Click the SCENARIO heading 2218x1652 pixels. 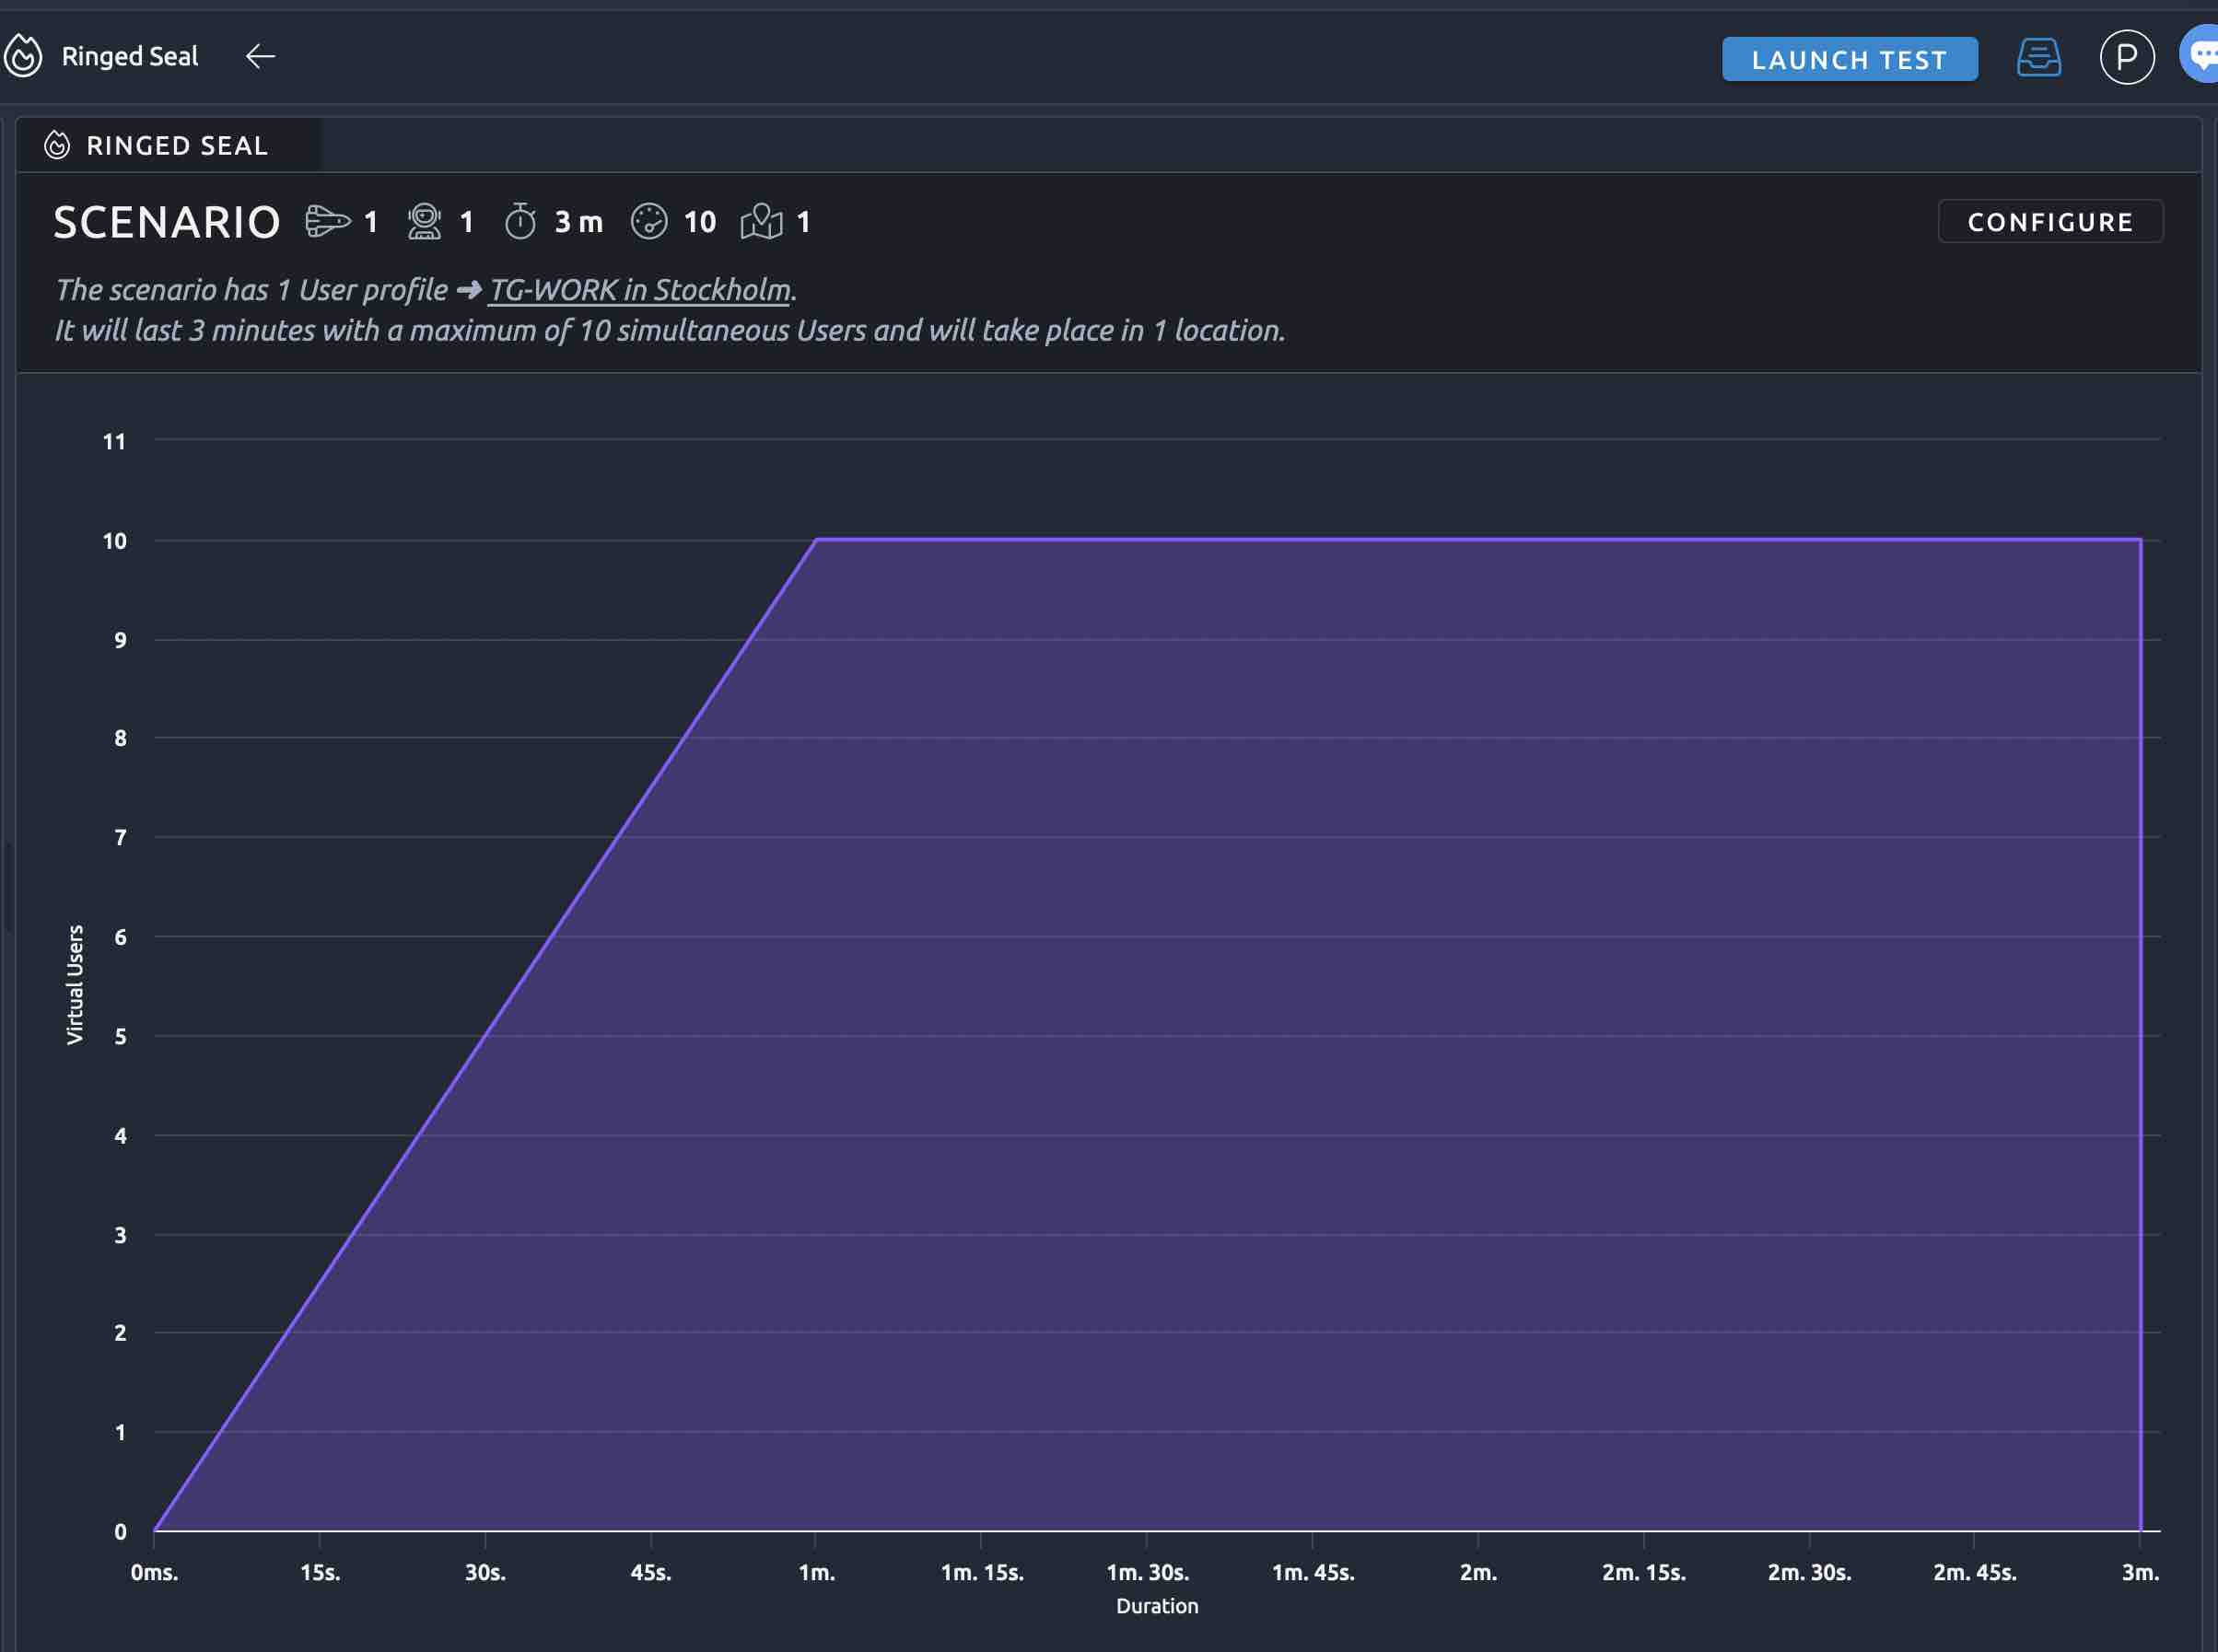point(167,222)
